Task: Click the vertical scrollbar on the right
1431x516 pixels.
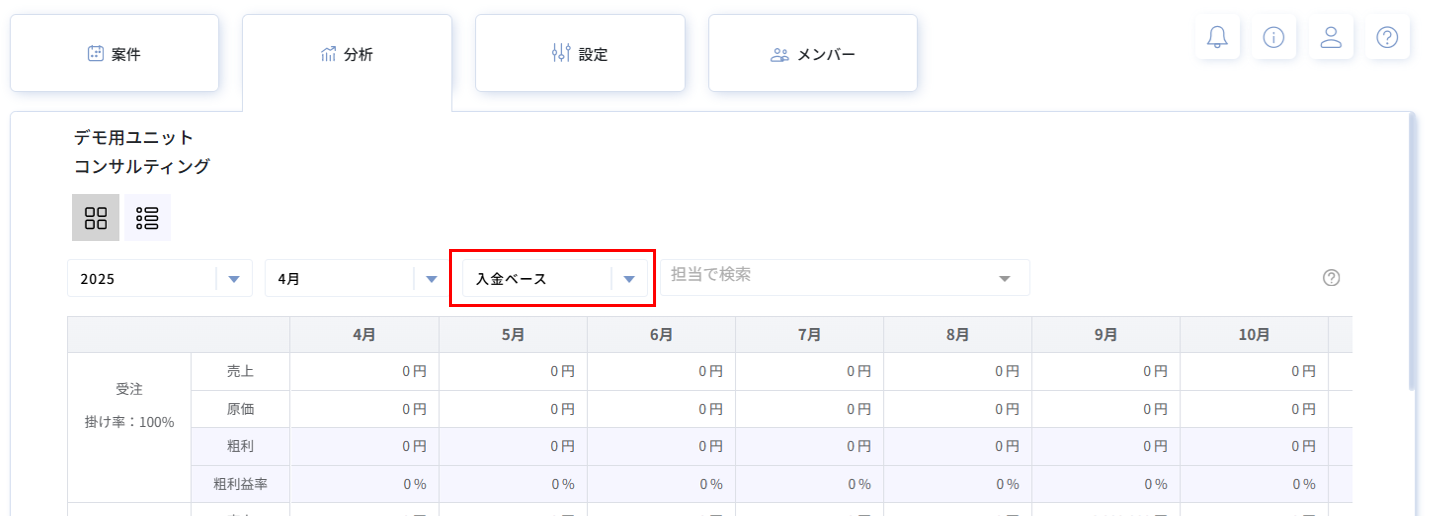Action: click(1411, 250)
